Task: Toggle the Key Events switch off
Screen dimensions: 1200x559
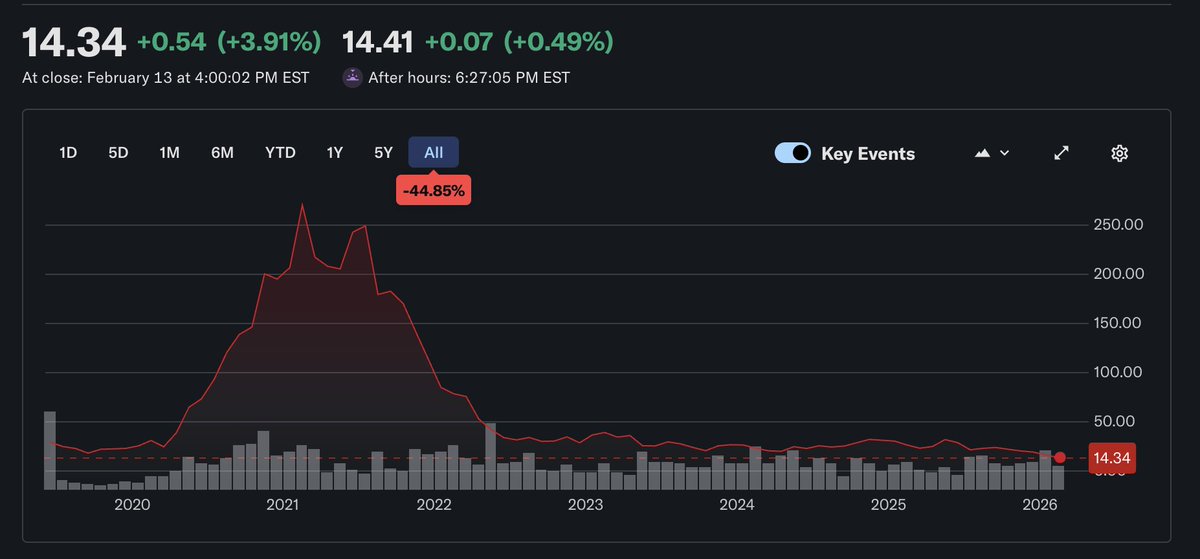Action: coord(793,153)
